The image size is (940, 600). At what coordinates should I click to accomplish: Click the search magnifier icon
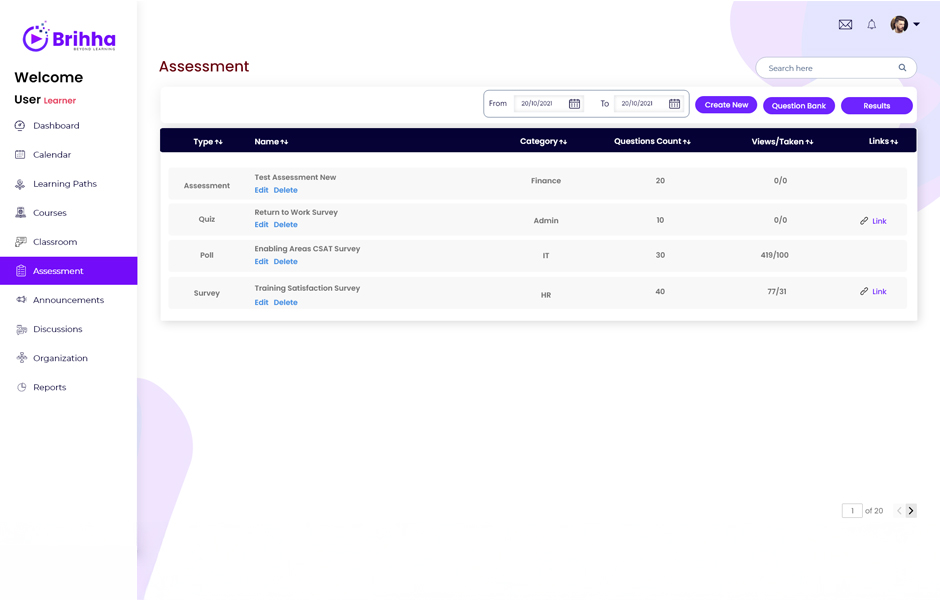902,68
